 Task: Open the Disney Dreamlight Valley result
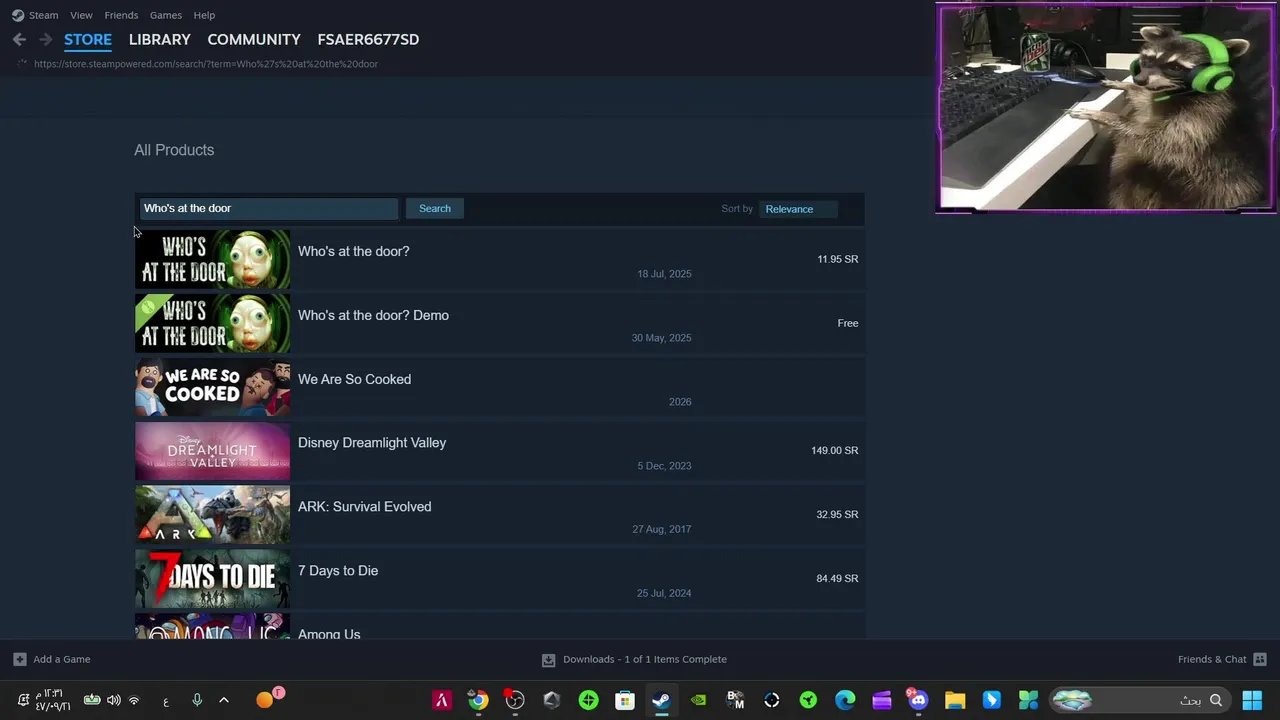click(500, 451)
